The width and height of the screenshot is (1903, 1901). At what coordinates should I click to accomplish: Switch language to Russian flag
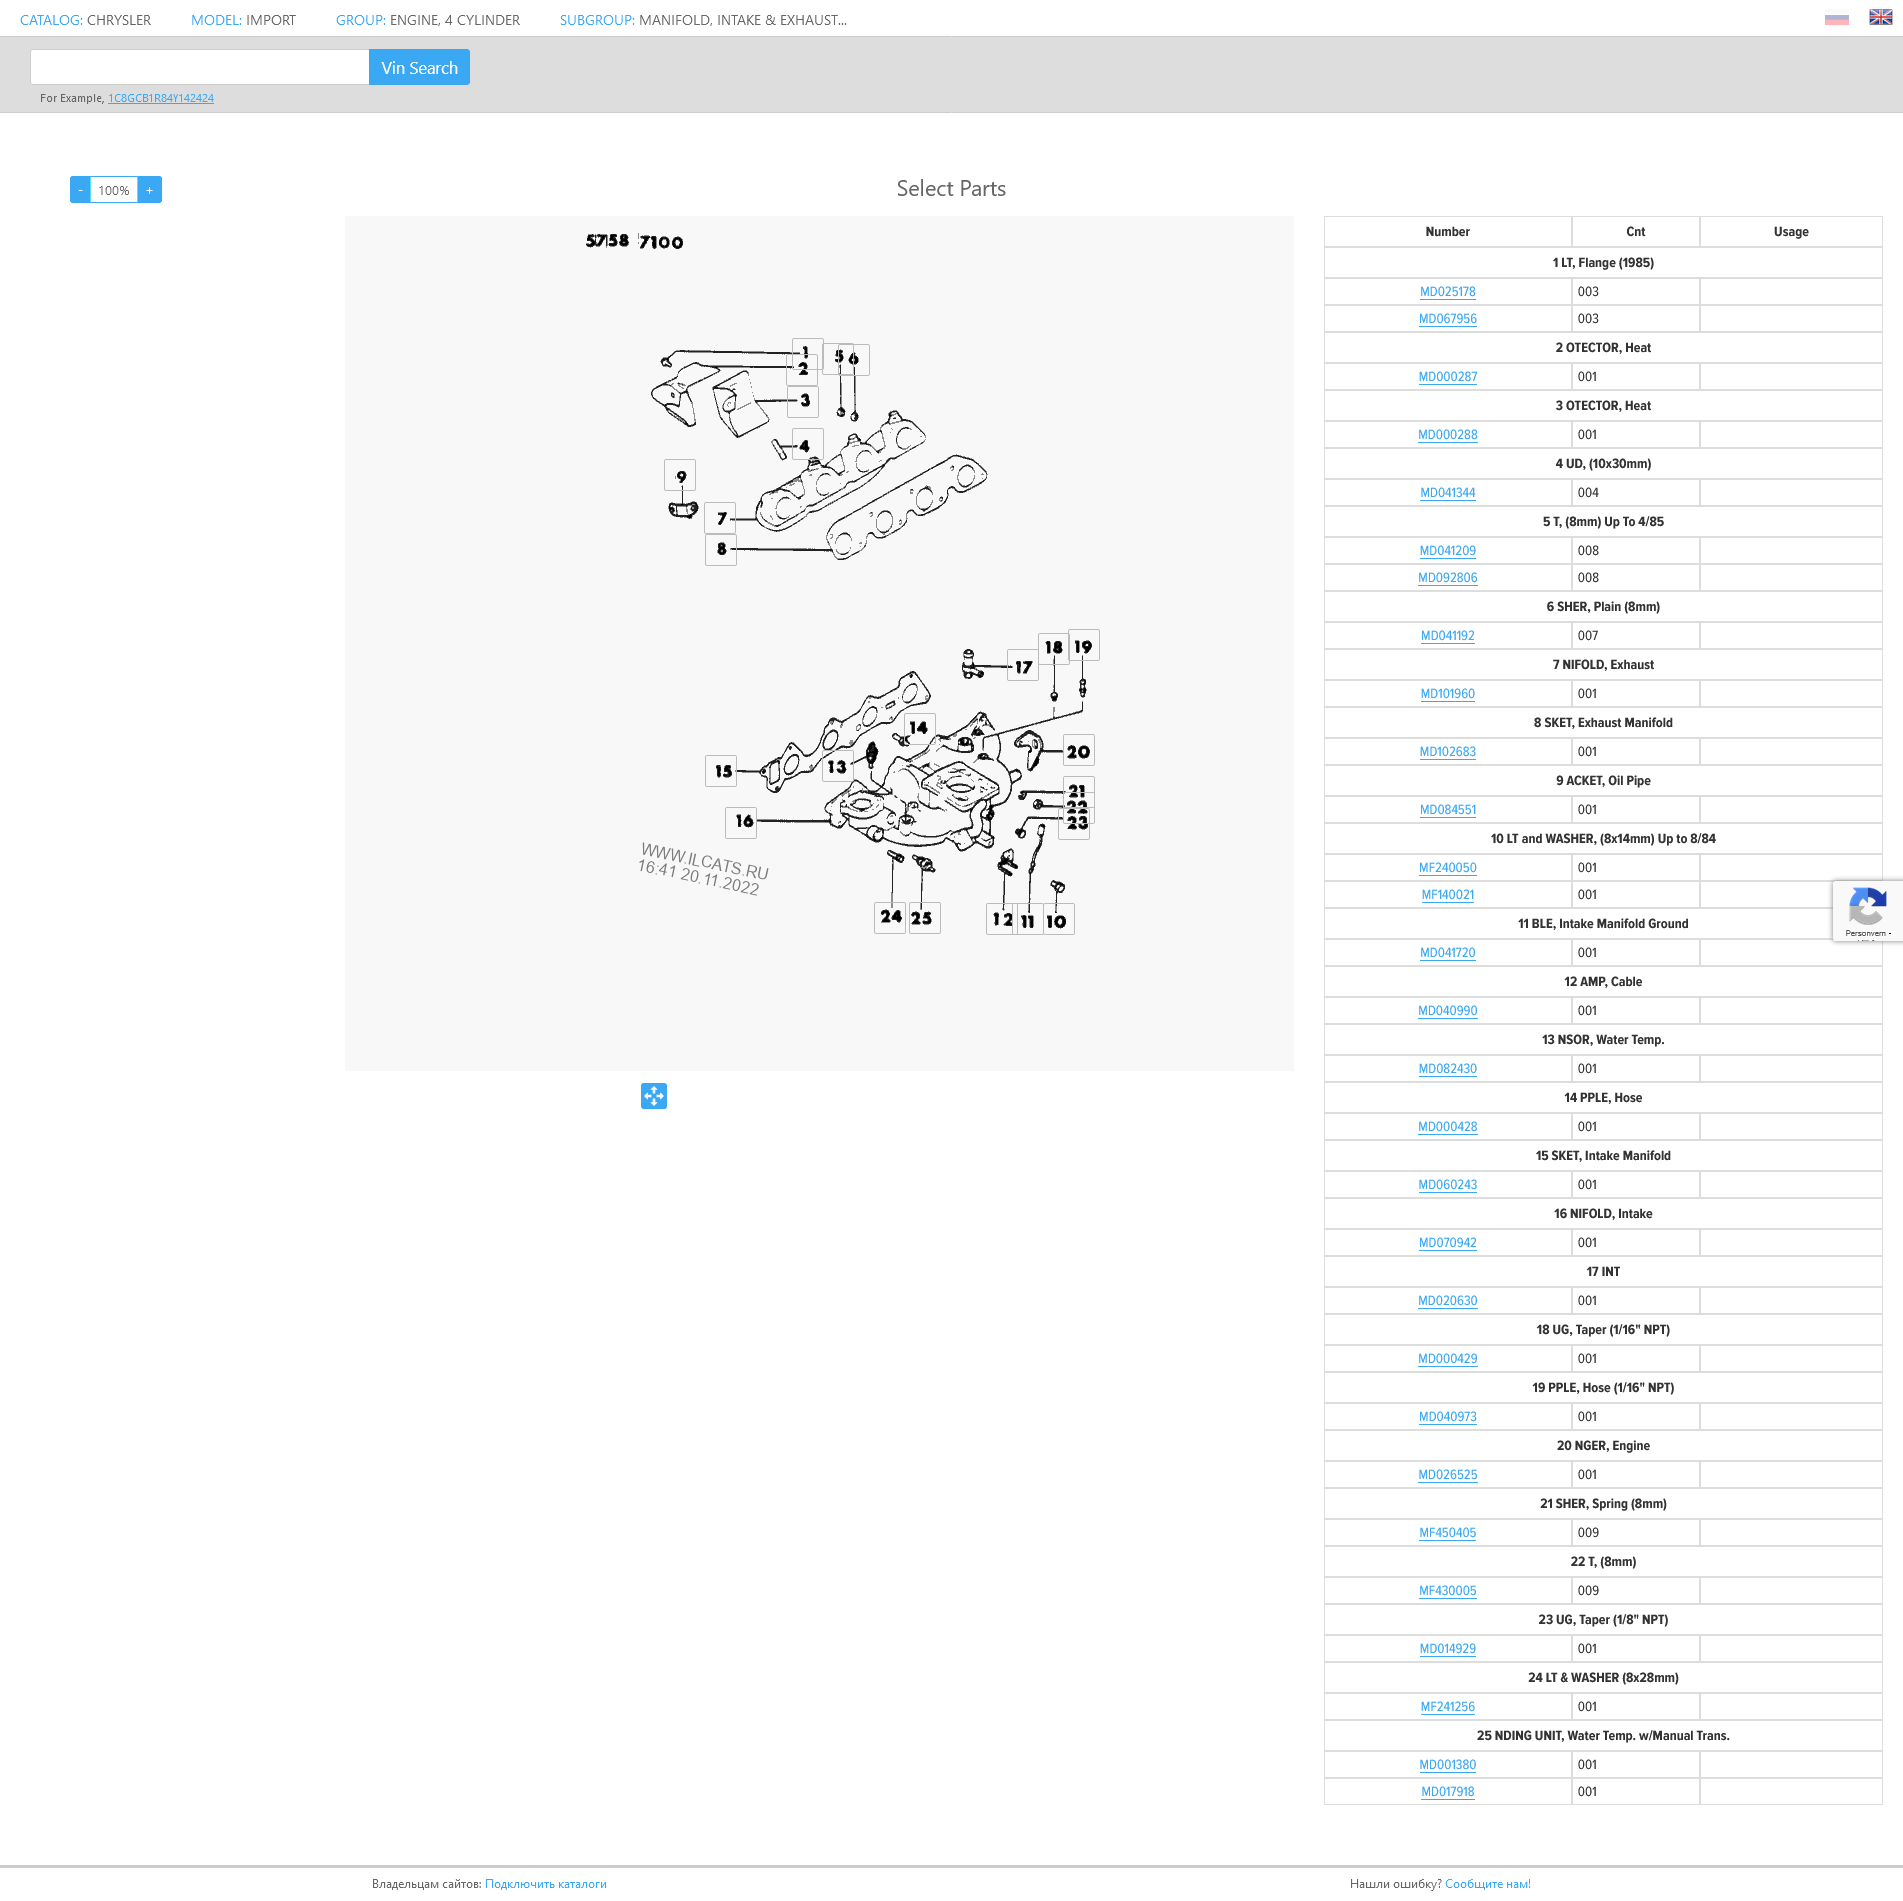pyautogui.click(x=1836, y=19)
